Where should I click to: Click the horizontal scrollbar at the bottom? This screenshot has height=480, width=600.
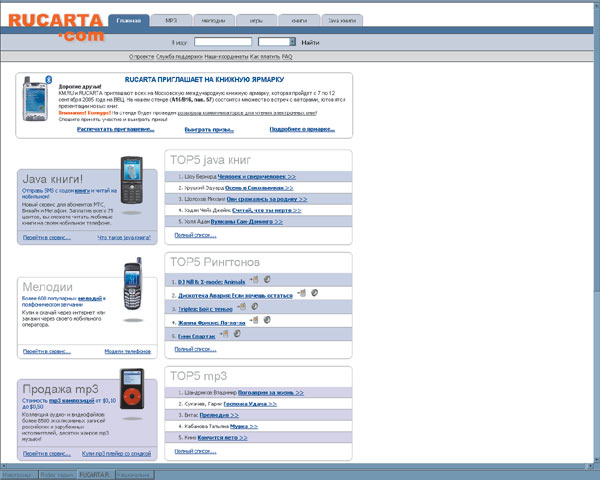pos(297,466)
